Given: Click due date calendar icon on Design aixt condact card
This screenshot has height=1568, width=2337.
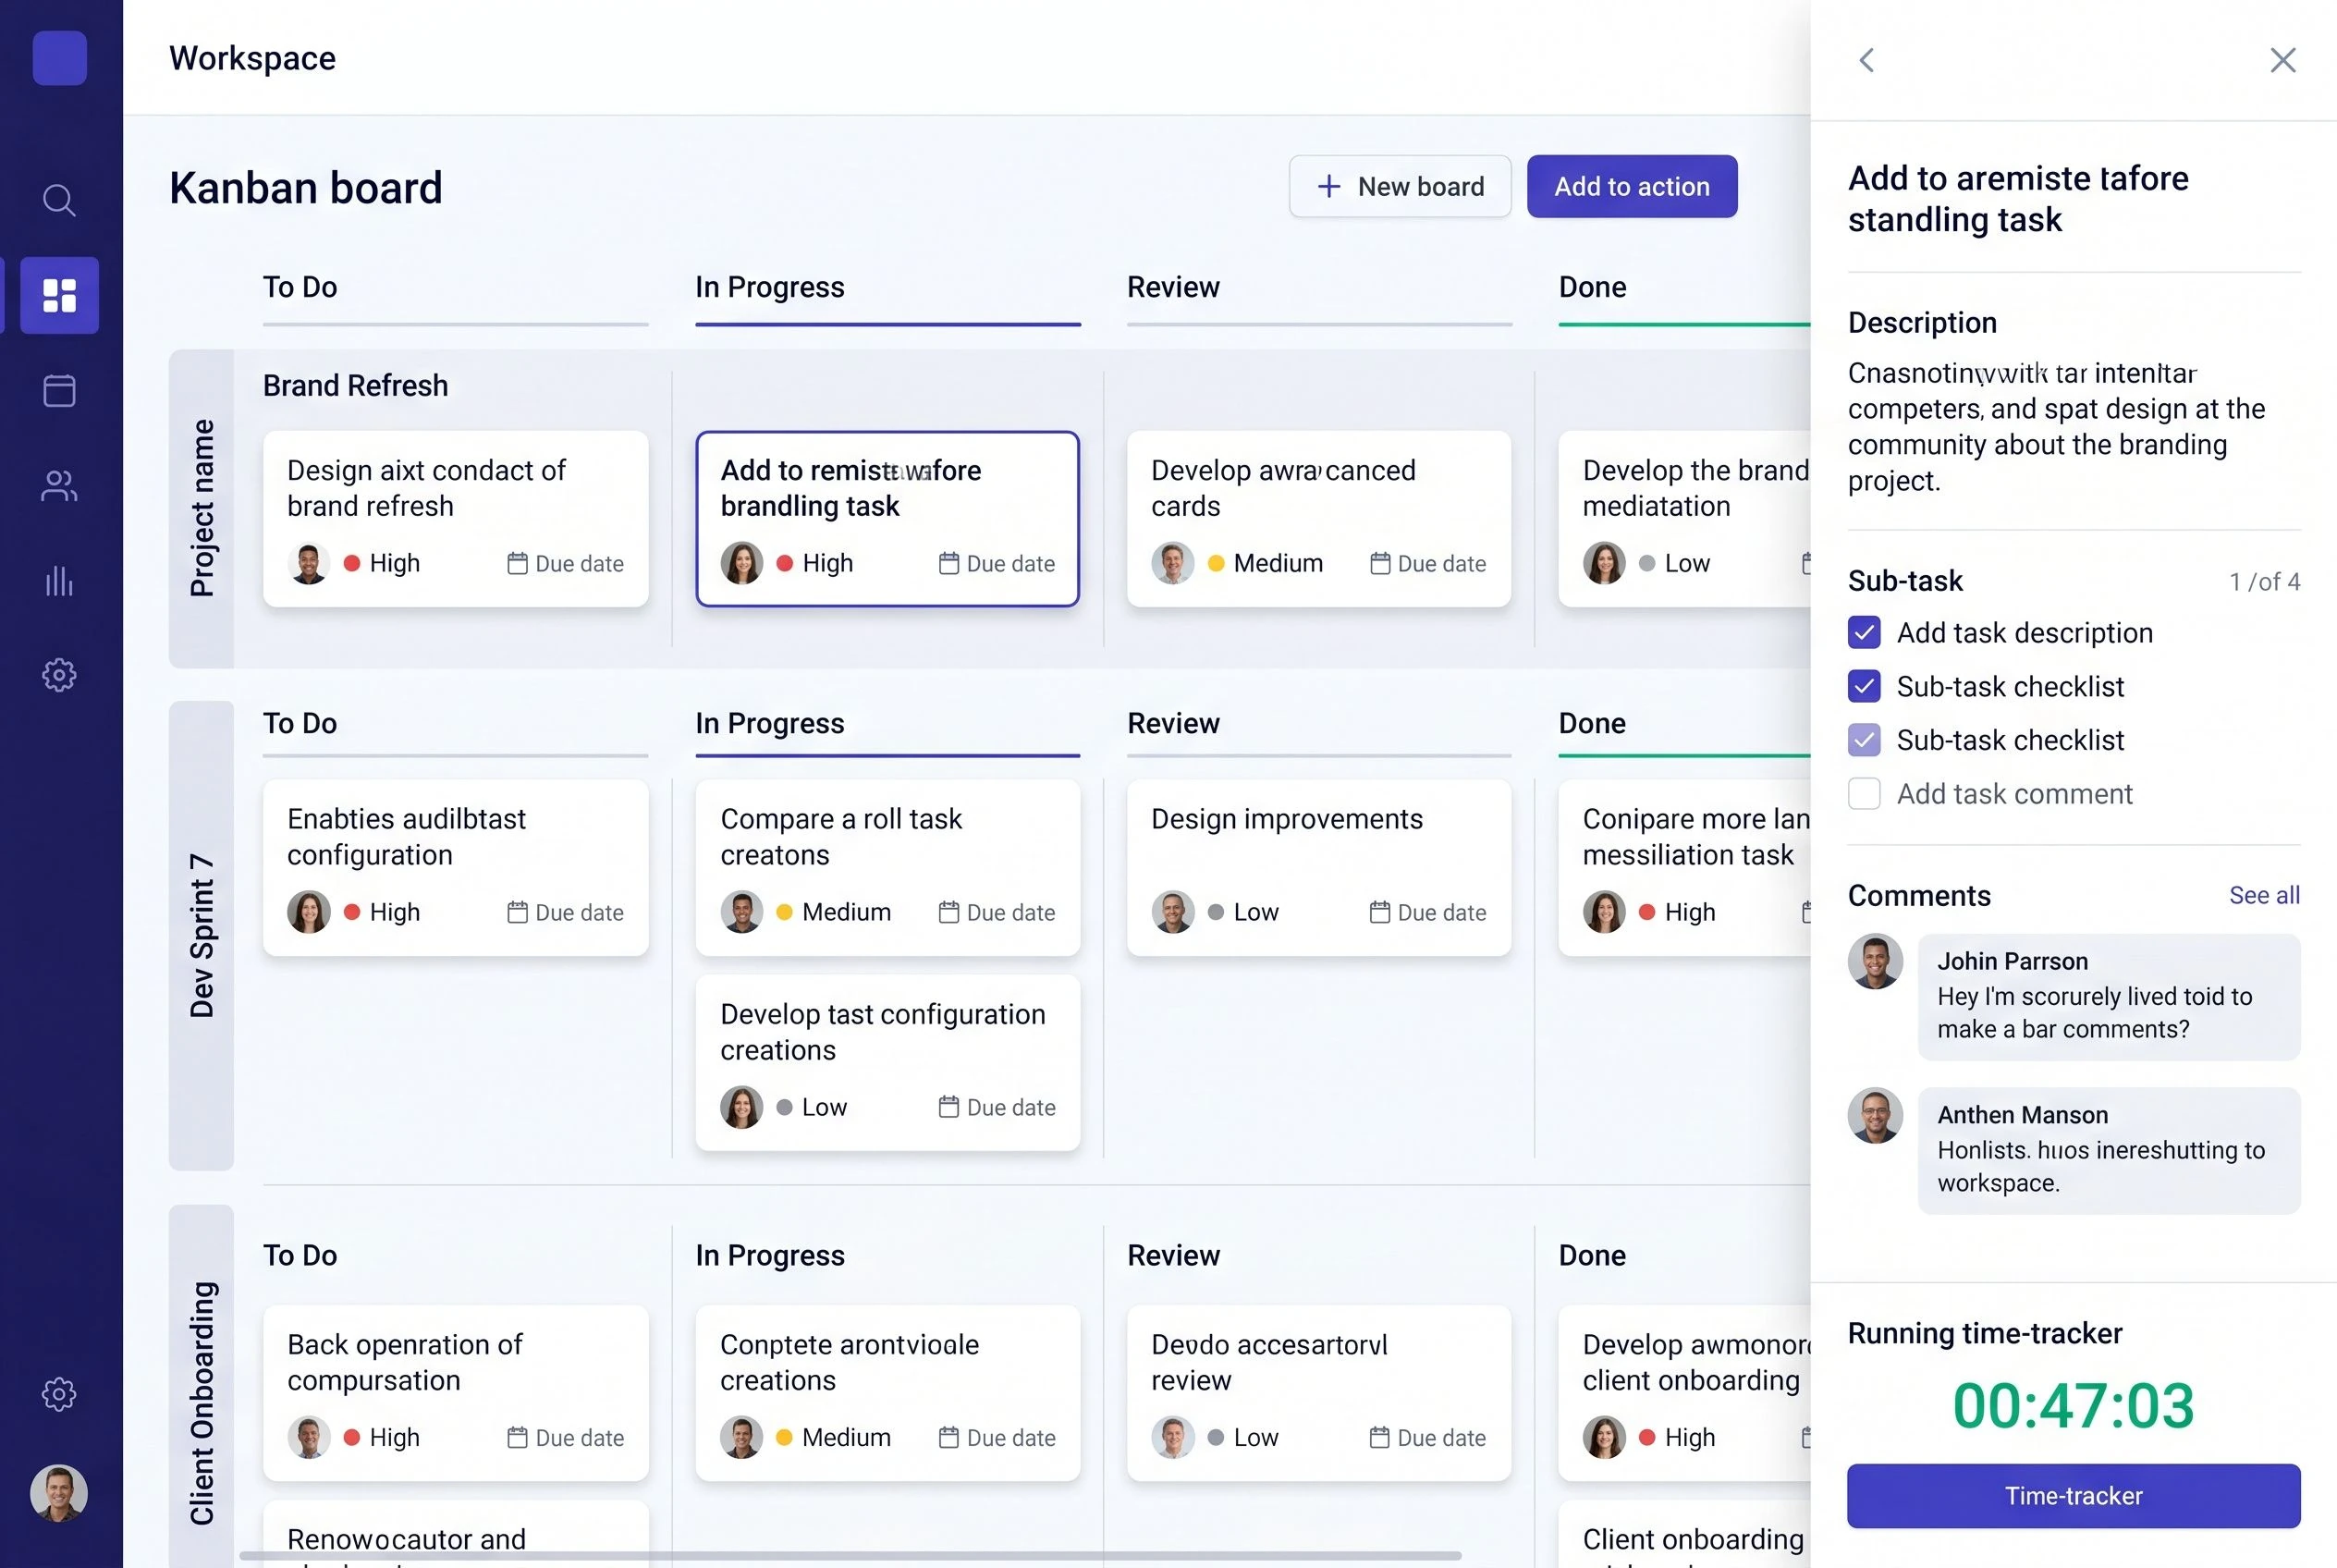Looking at the screenshot, I should 517,563.
